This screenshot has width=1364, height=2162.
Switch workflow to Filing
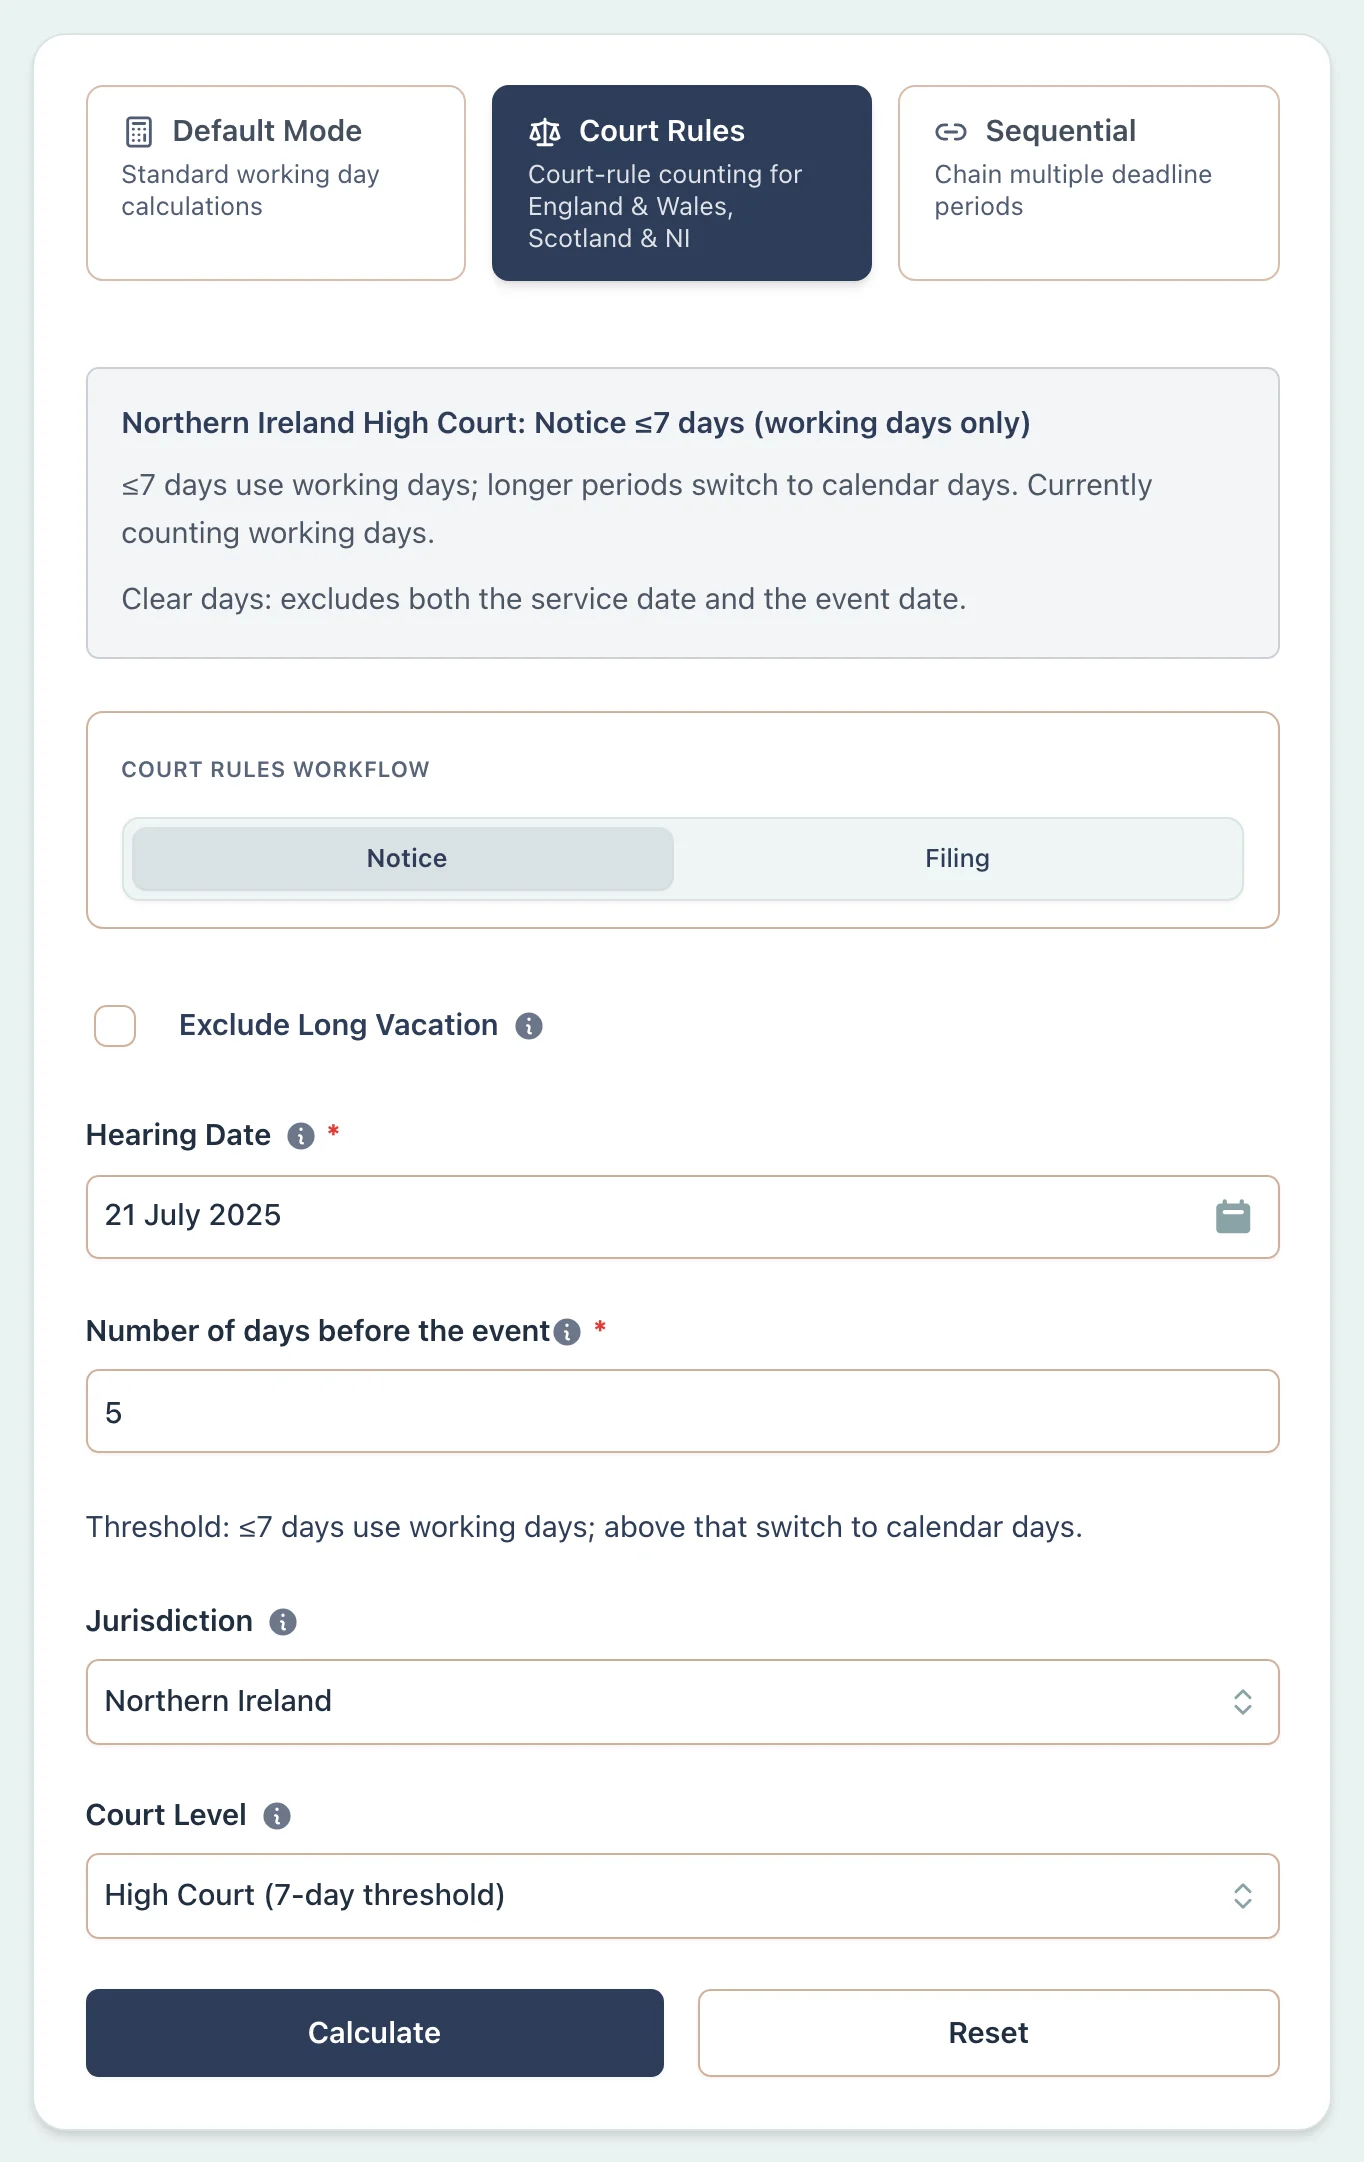coord(956,858)
